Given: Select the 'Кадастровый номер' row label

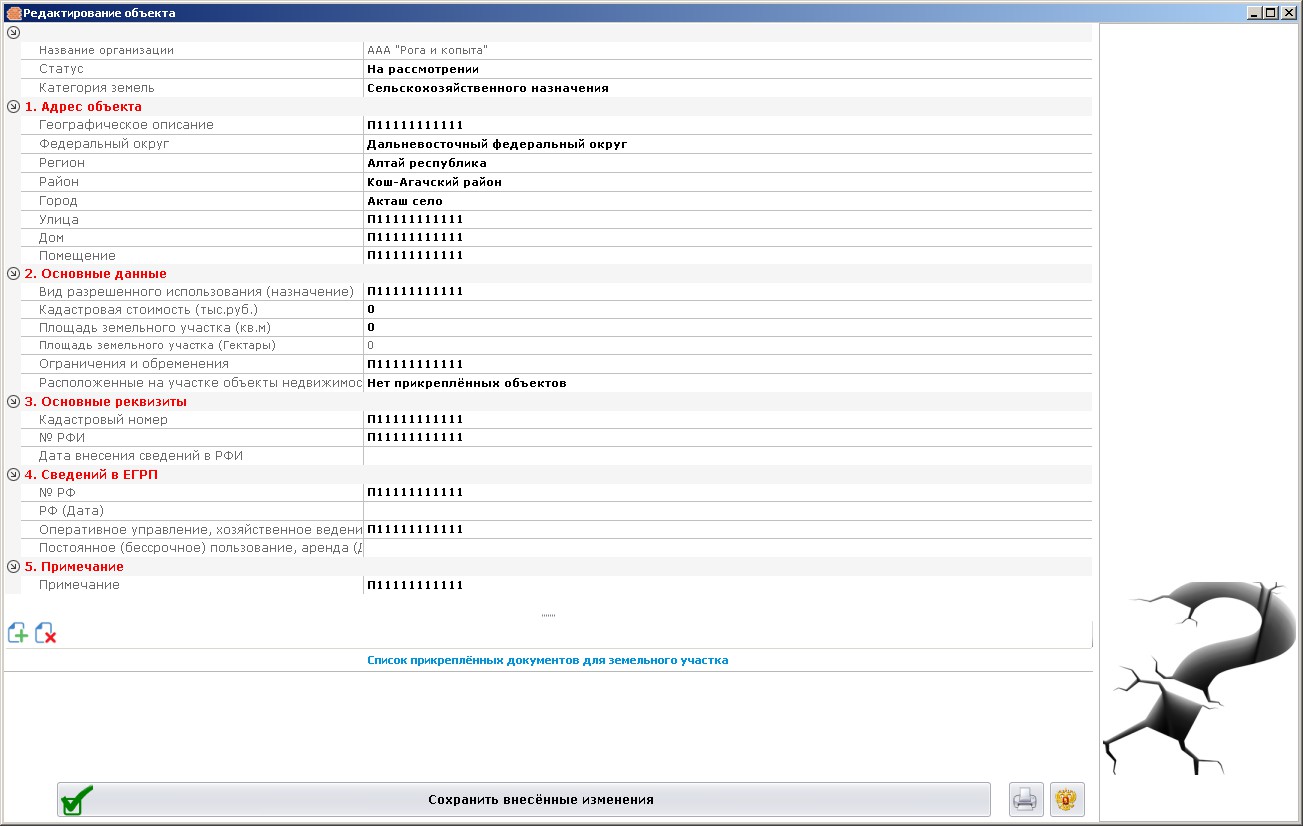Looking at the screenshot, I should [x=103, y=419].
